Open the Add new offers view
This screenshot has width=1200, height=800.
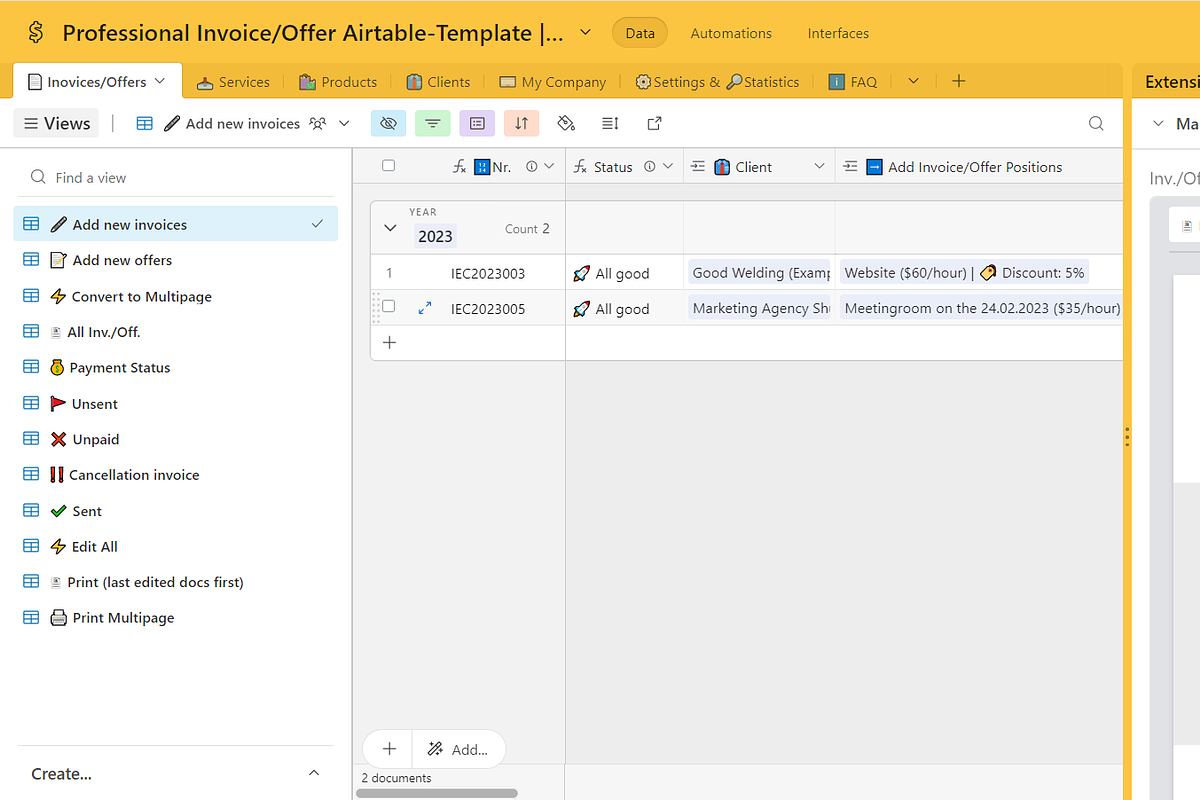[175, 260]
